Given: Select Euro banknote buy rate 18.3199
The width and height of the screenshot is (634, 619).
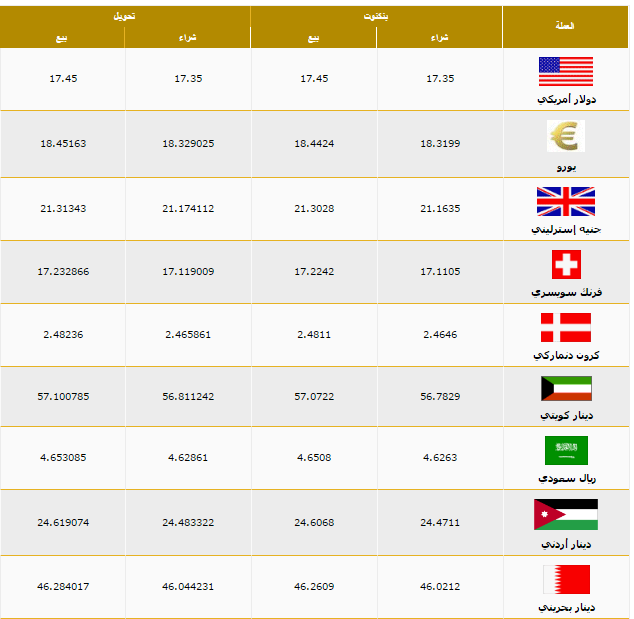Looking at the screenshot, I should click(440, 144).
